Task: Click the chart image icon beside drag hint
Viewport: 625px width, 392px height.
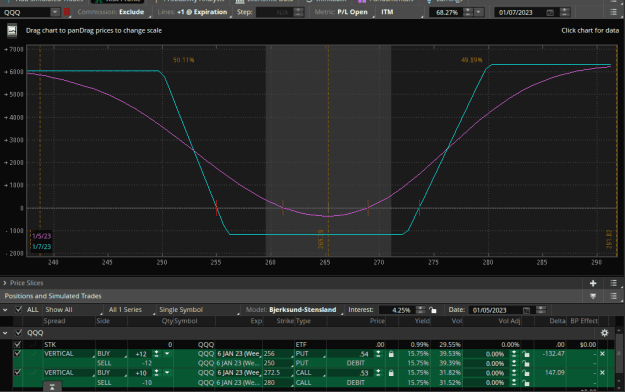Action: (x=12, y=30)
